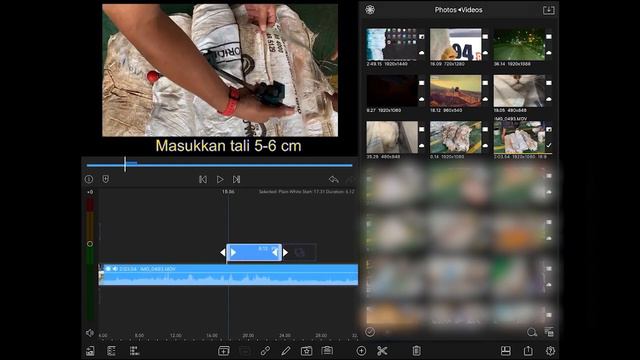Open the clipboard toolbox icon
Screen dimensions: 640x360
327,351
